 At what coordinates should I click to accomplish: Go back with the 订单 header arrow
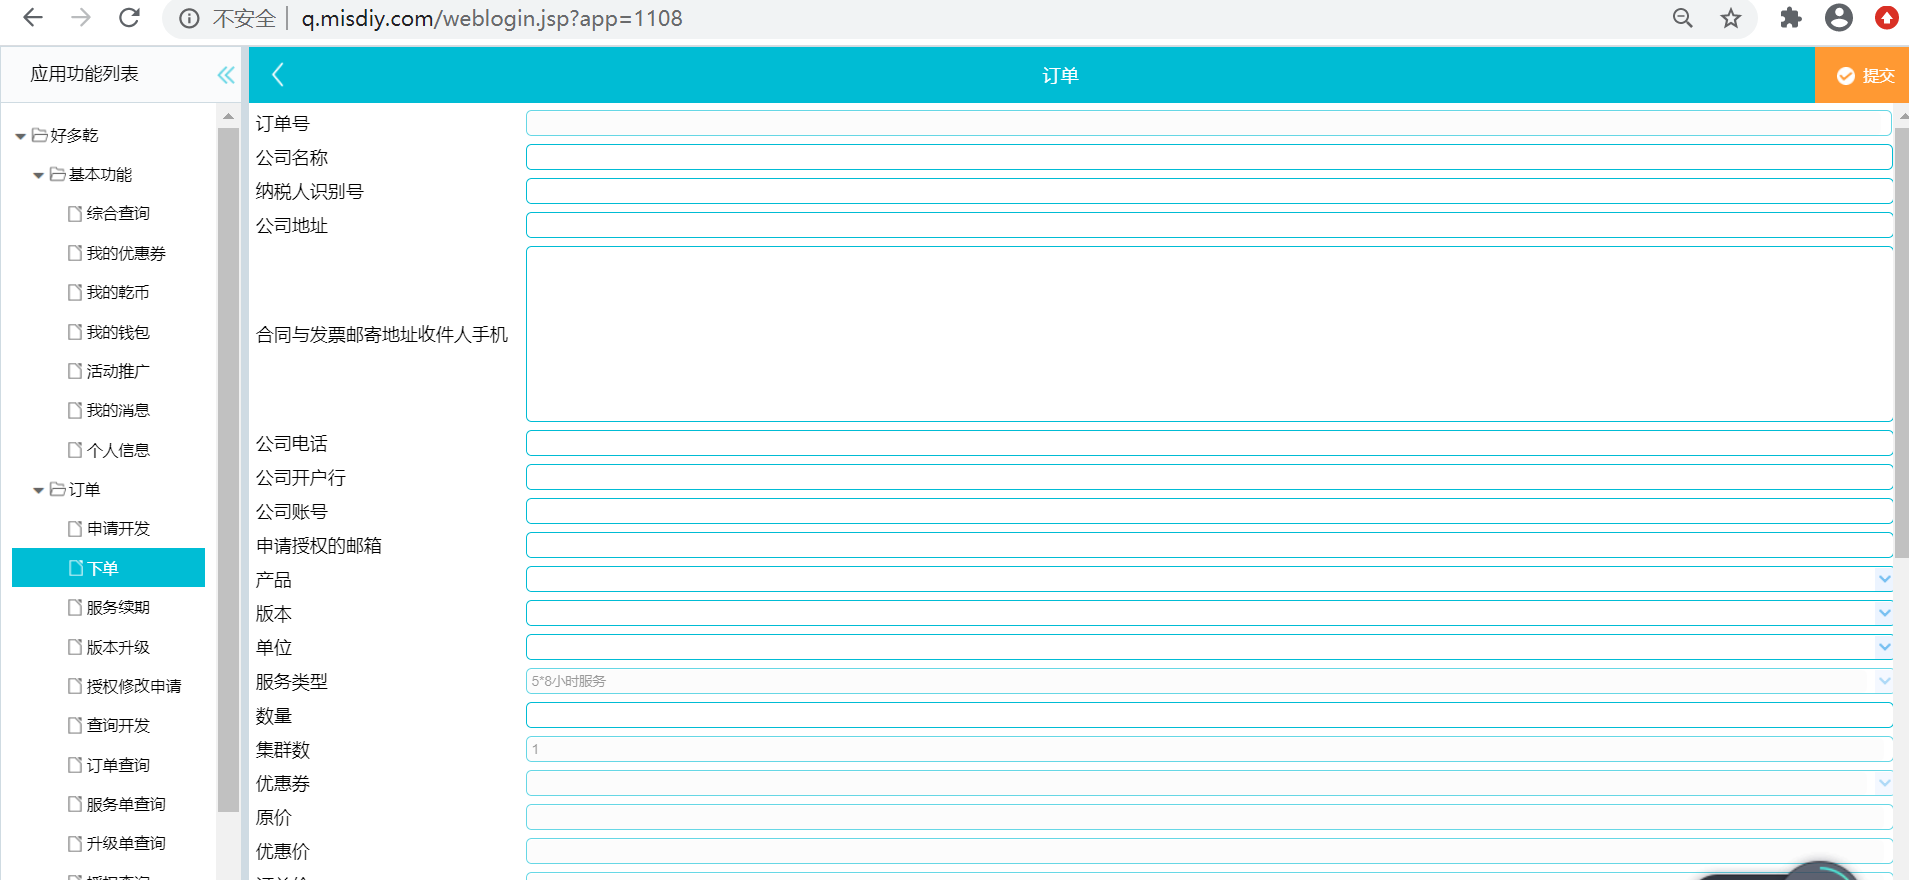pyautogui.click(x=278, y=75)
